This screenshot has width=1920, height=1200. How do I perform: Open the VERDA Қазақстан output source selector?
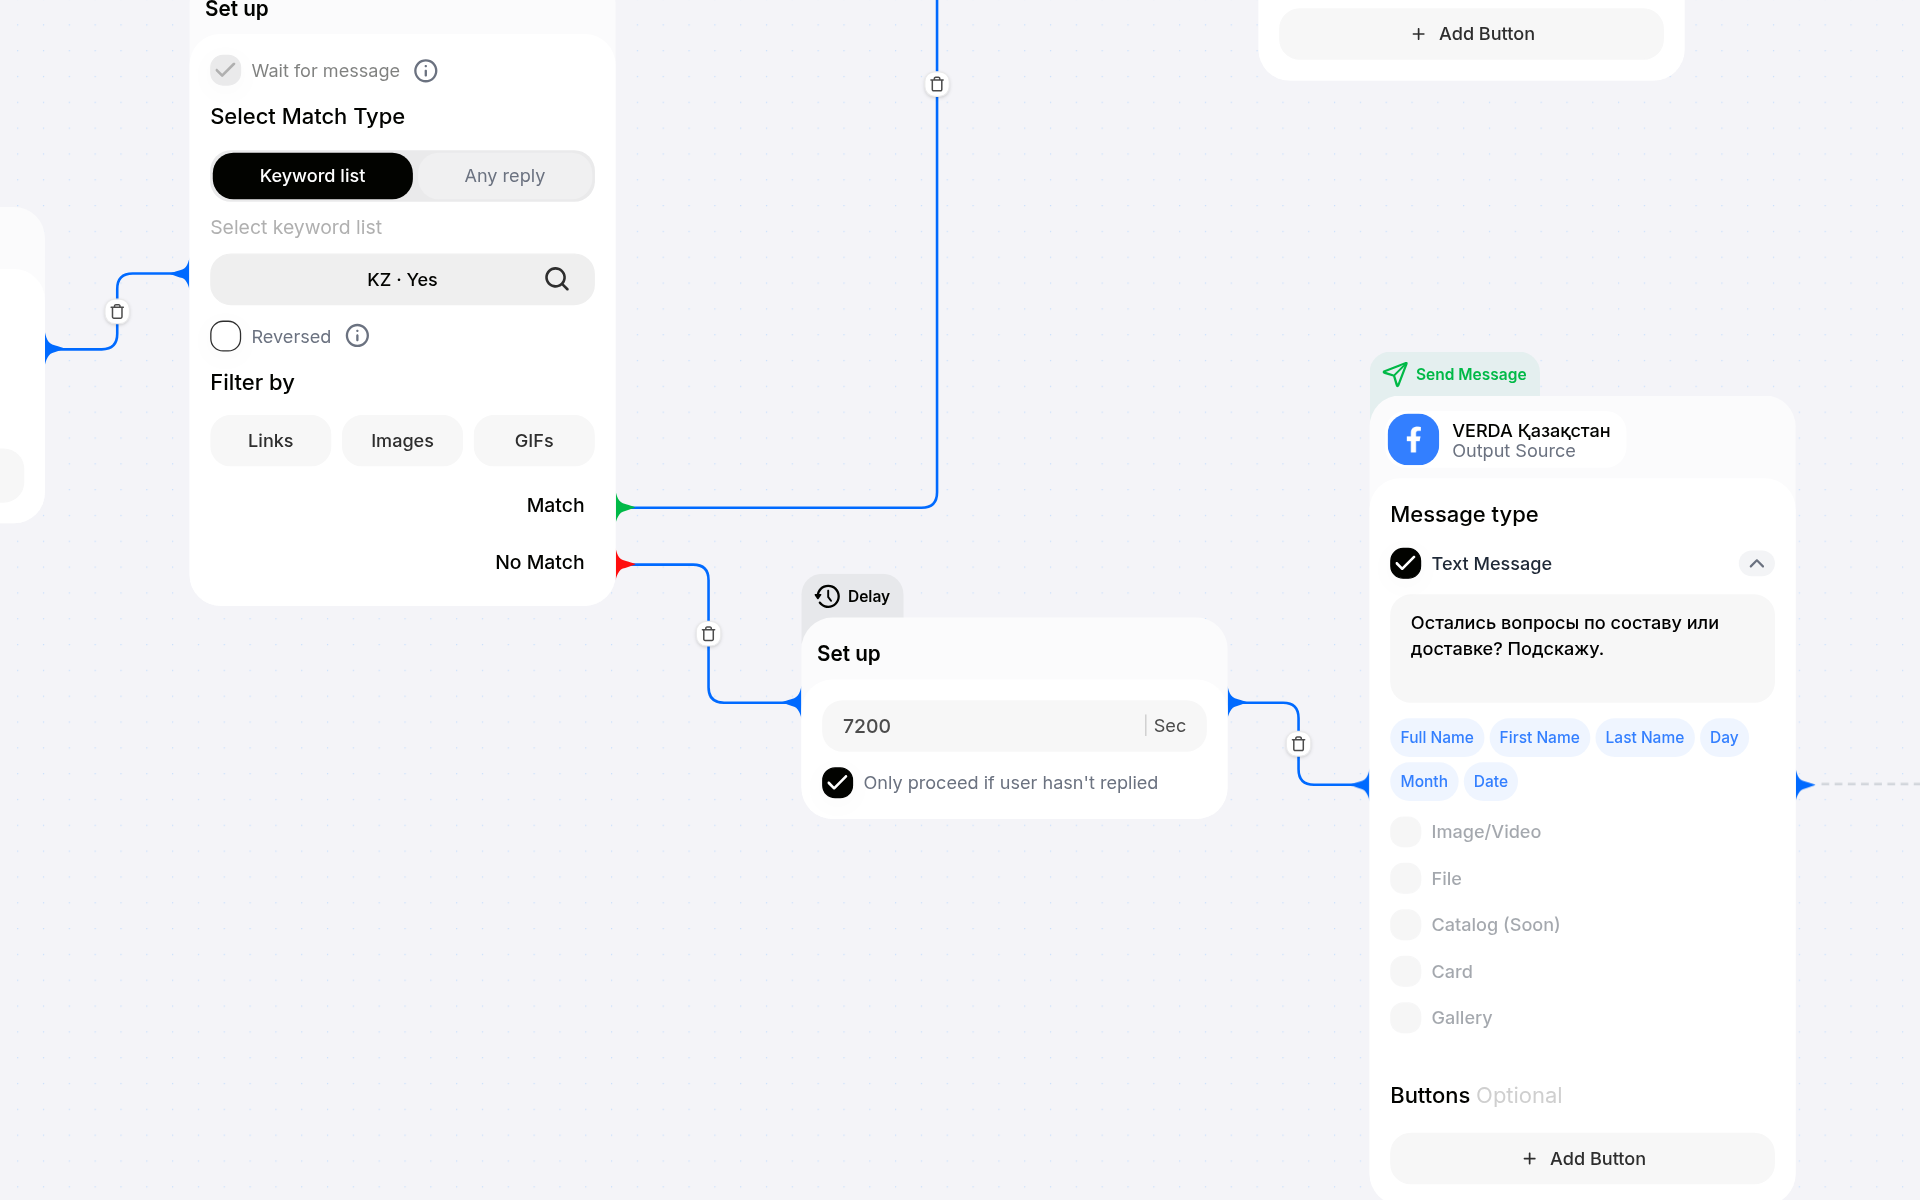1505,440
